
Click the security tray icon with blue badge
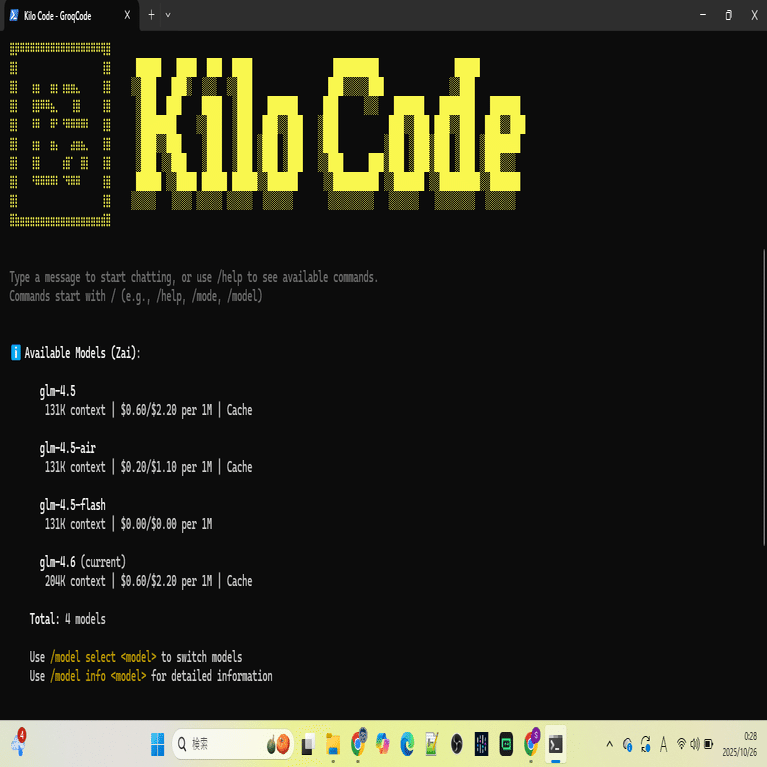(x=628, y=744)
